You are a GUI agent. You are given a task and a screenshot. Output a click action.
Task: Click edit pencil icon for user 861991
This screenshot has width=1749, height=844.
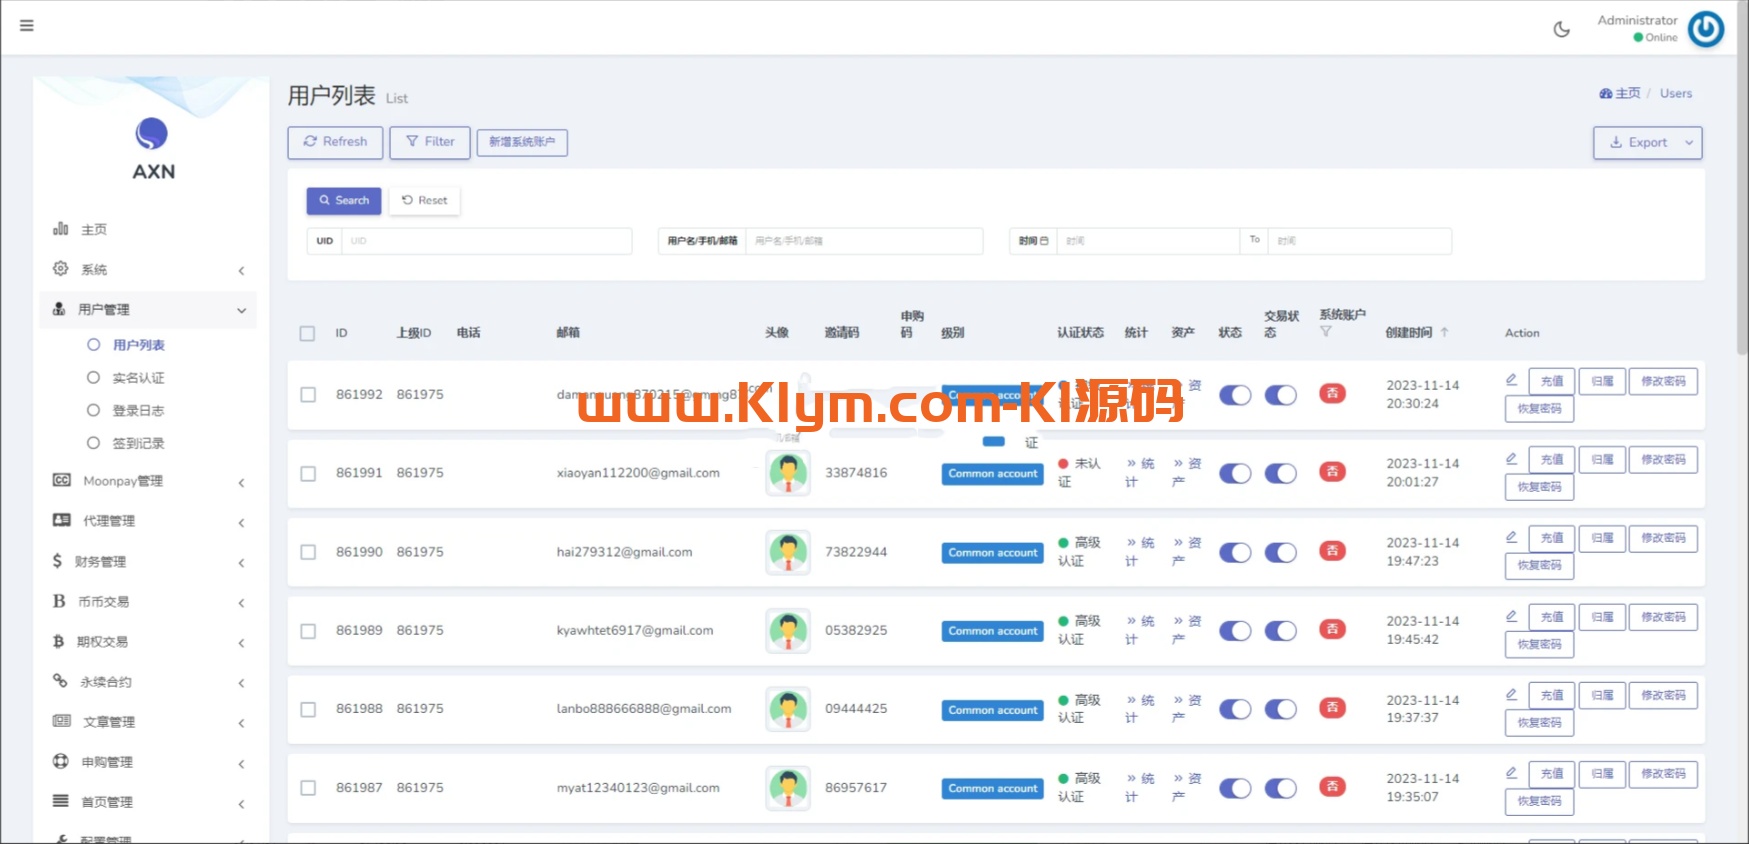1511,459
